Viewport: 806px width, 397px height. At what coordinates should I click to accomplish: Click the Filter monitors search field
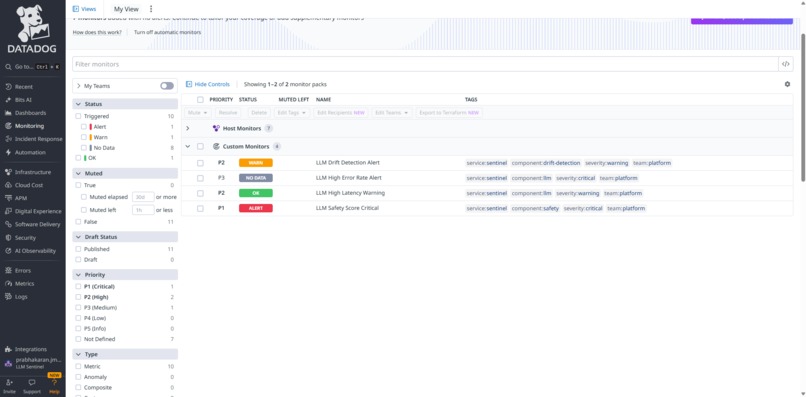[425, 64]
